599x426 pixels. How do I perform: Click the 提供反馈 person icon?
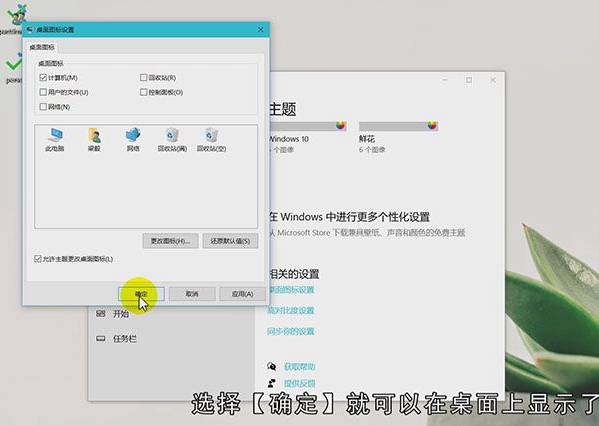(x=272, y=383)
